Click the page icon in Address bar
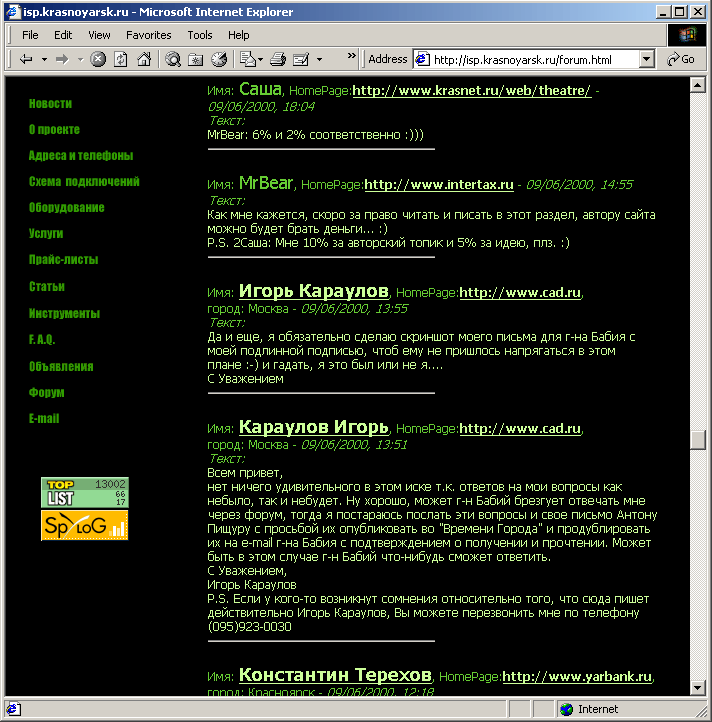This screenshot has width=712, height=722. [422, 59]
